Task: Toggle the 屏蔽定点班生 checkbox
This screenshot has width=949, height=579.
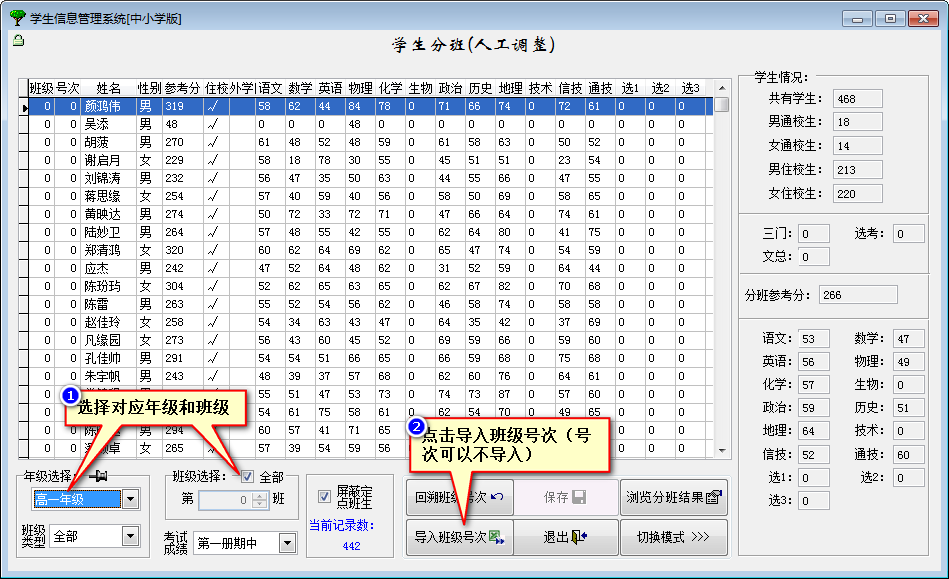Action: 323,497
